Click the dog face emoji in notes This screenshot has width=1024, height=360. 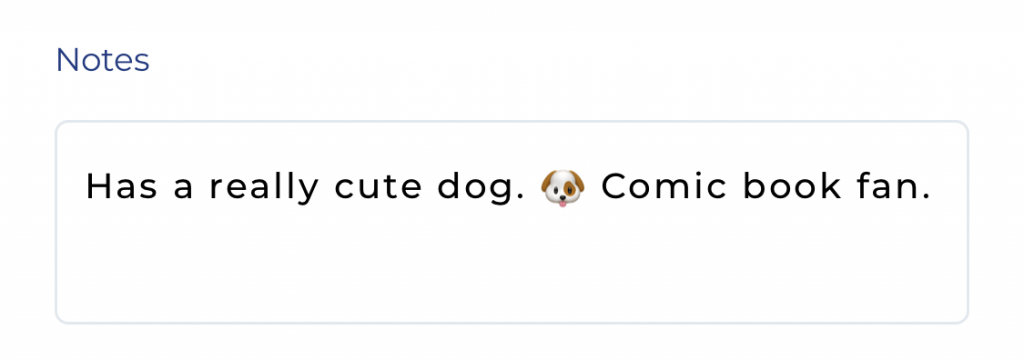[563, 188]
